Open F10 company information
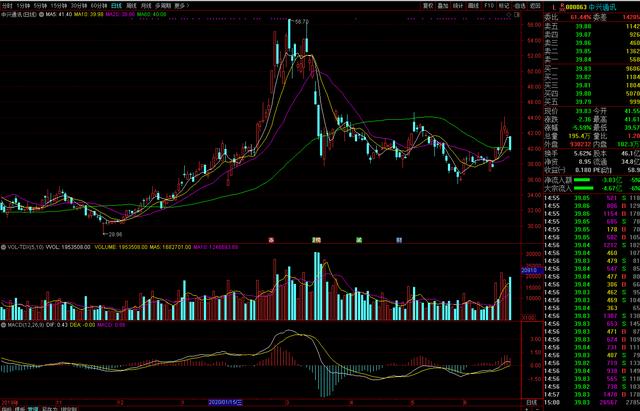The image size is (640, 411). (489, 6)
